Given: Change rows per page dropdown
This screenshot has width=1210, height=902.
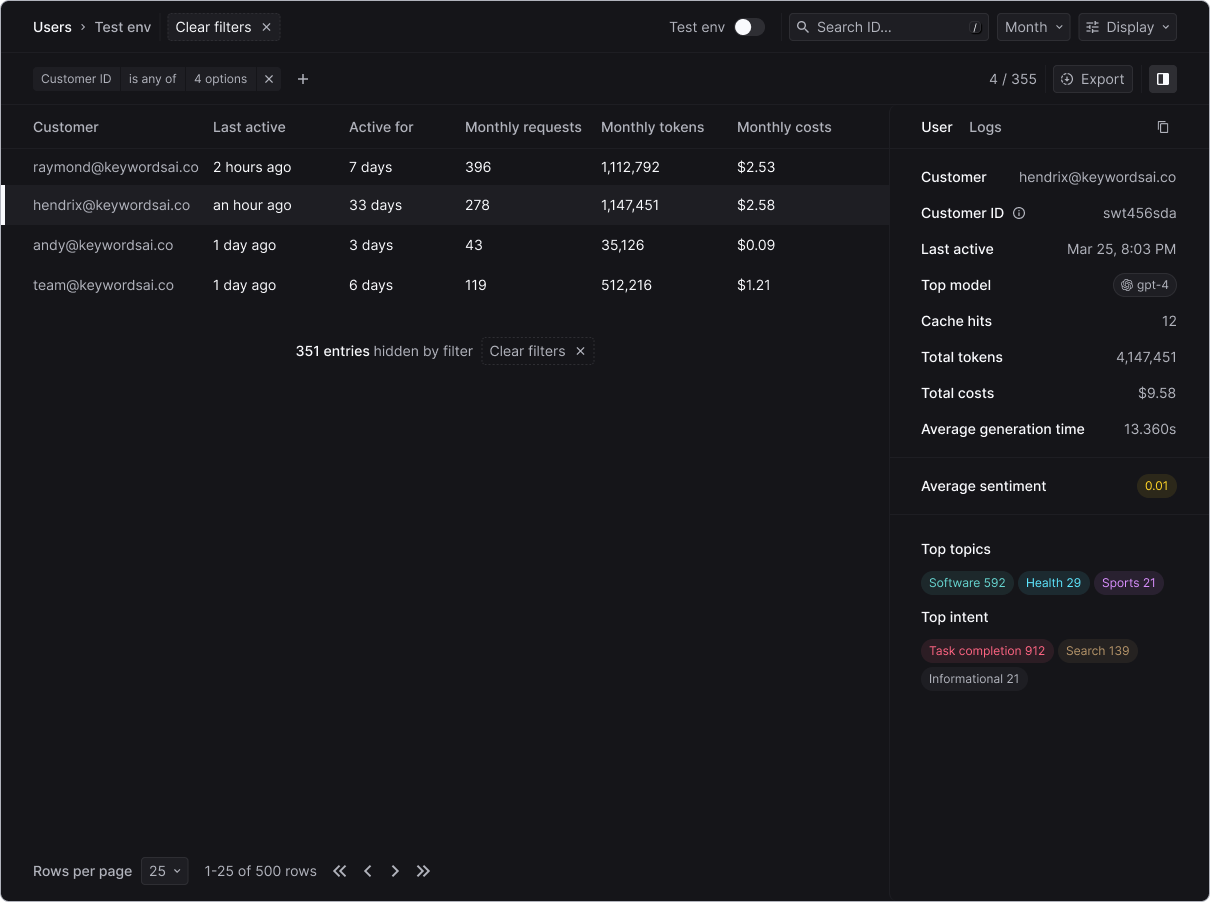Looking at the screenshot, I should [x=165, y=871].
